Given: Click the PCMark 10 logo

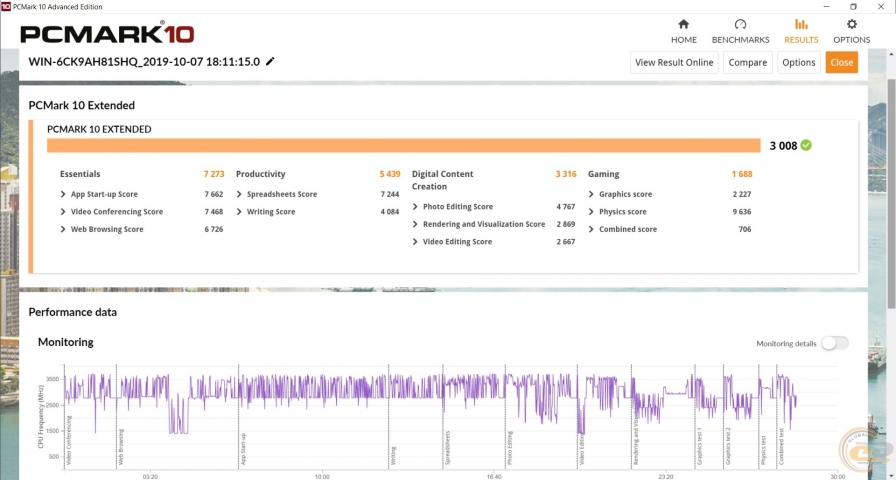Looking at the screenshot, I should click(x=107, y=33).
